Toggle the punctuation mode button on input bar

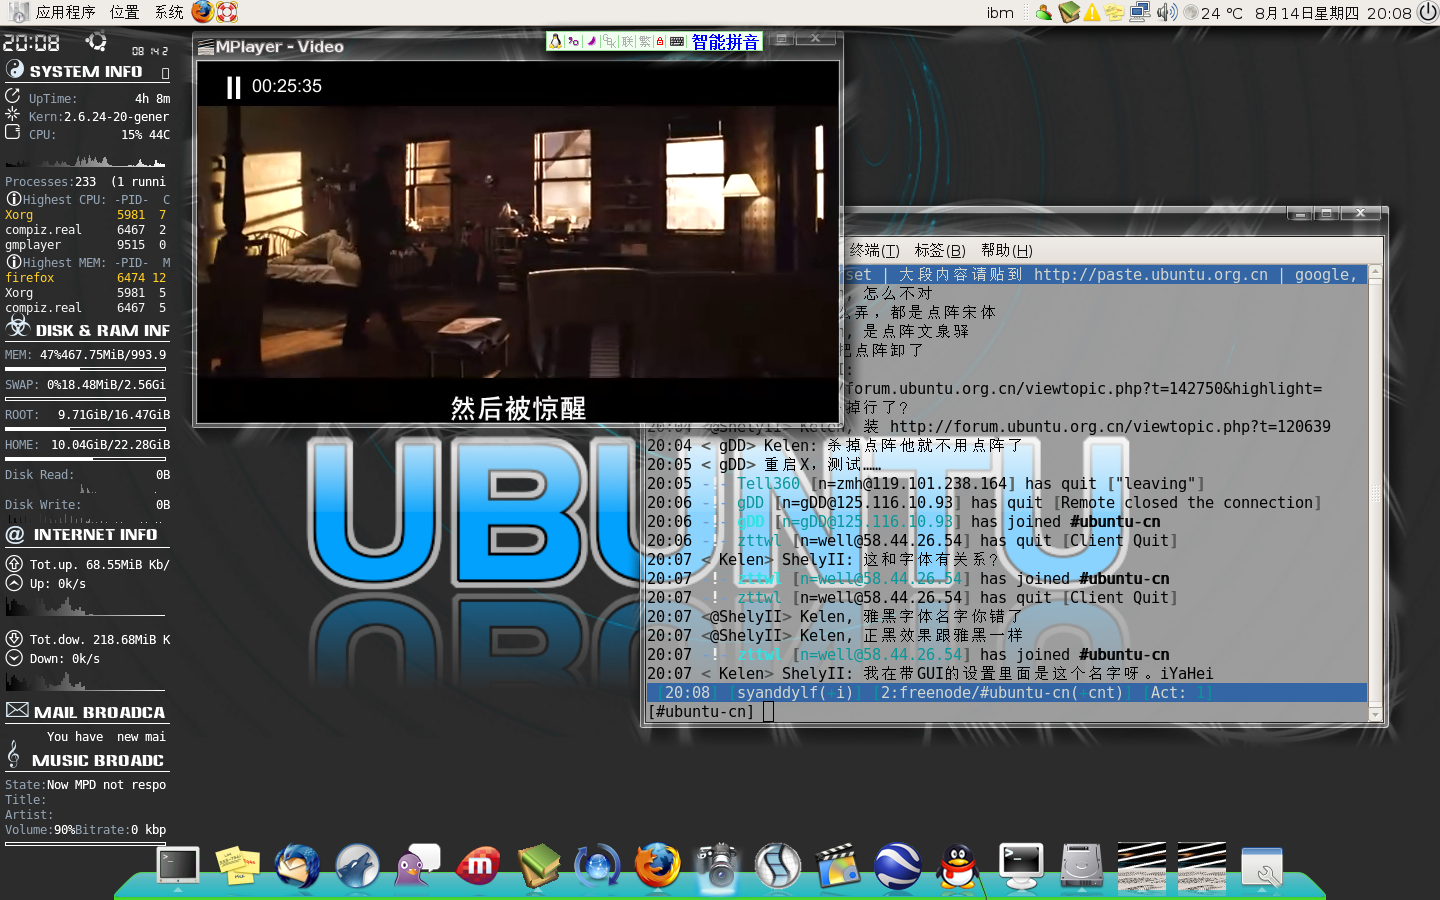573,41
